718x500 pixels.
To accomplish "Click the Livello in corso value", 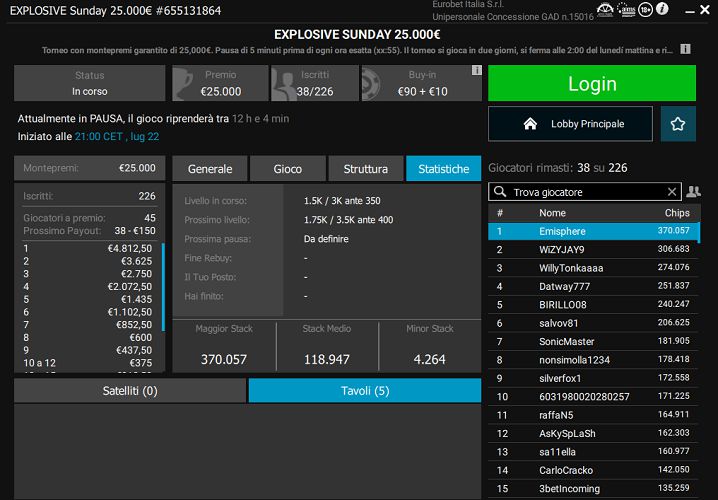I will [342, 201].
